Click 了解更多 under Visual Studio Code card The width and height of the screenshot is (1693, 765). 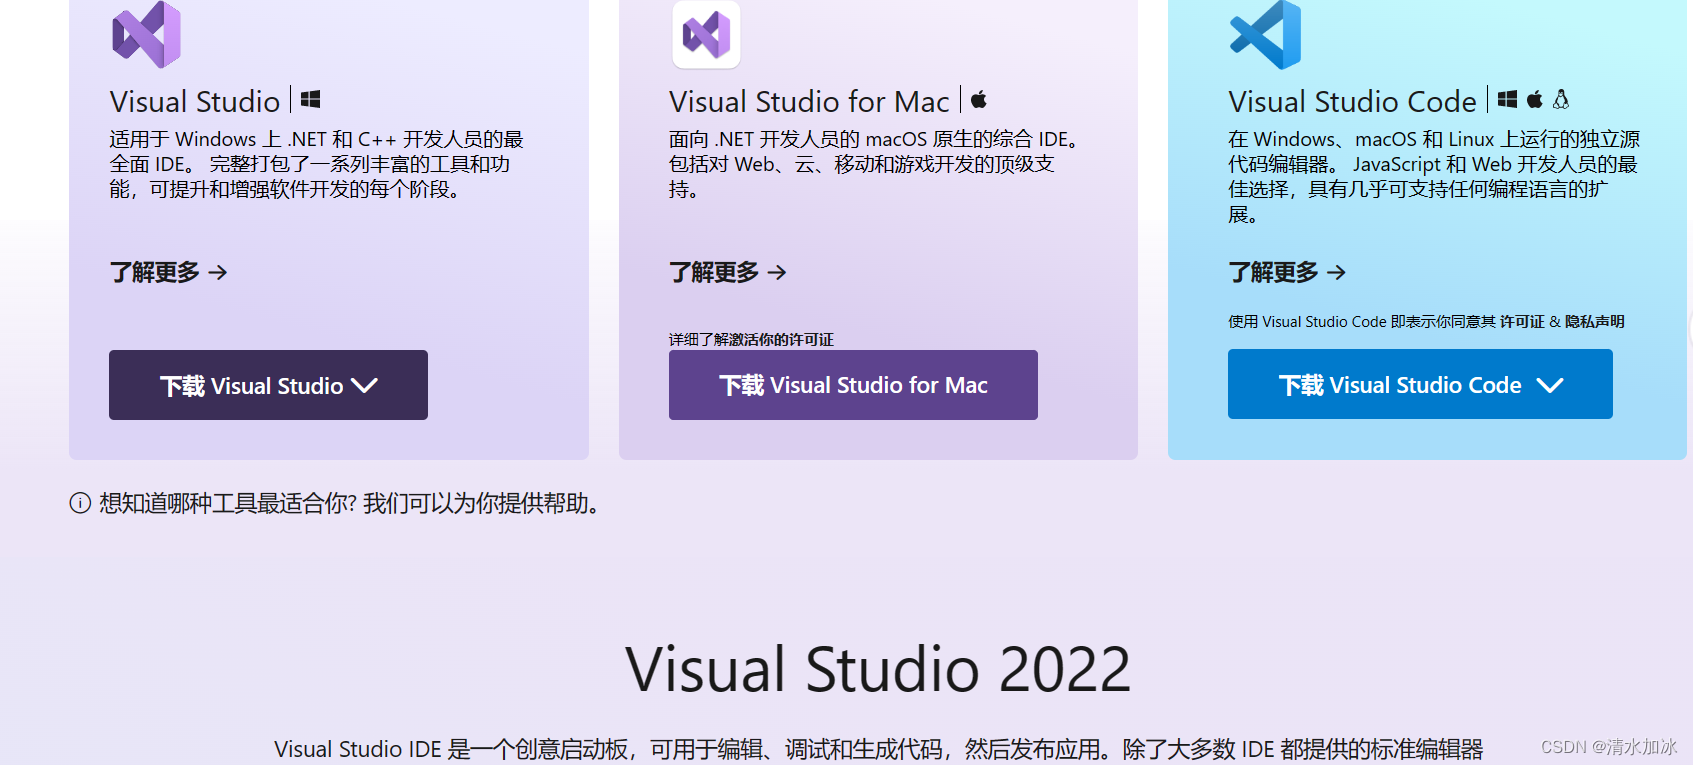pos(1287,272)
